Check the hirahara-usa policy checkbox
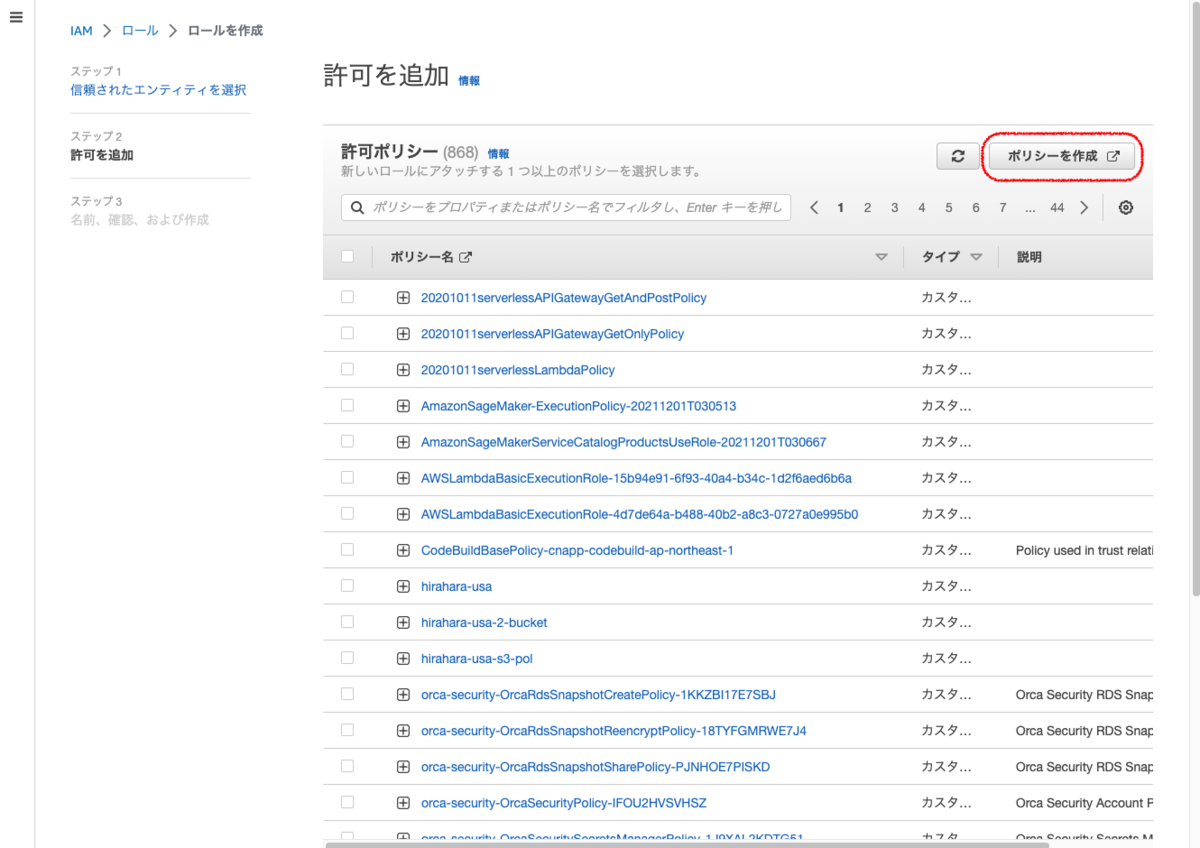This screenshot has width=1200, height=848. [x=347, y=585]
